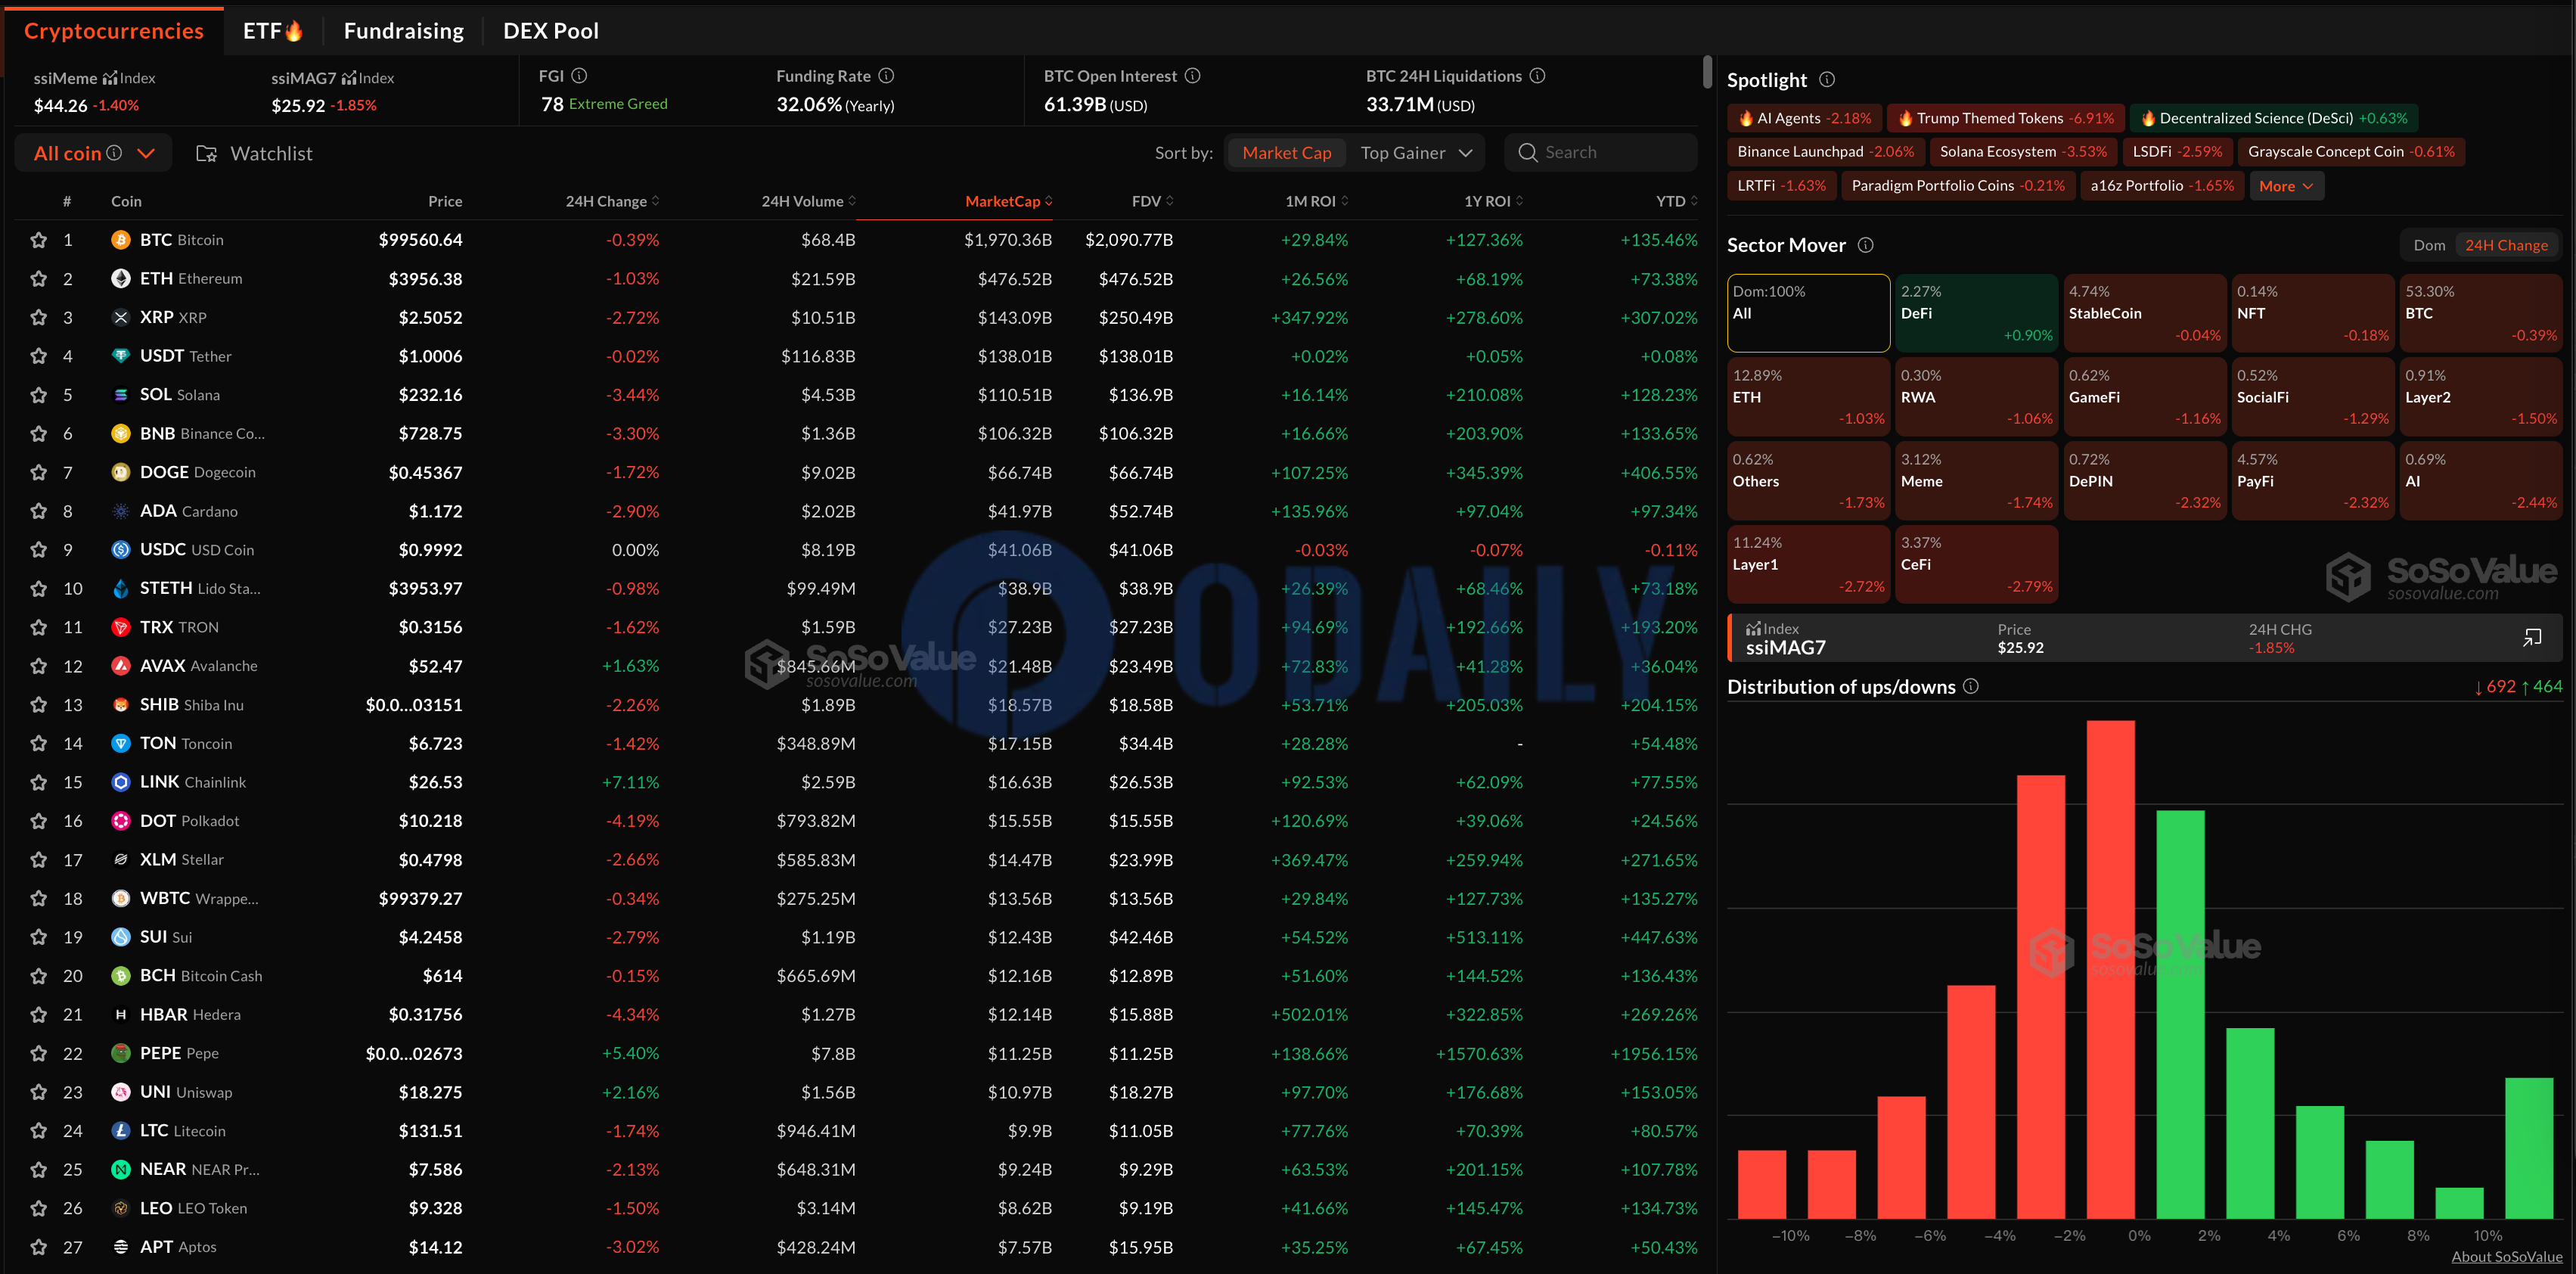
Task: Click the BTC 24H Liquidations info icon
Action: click(1537, 76)
